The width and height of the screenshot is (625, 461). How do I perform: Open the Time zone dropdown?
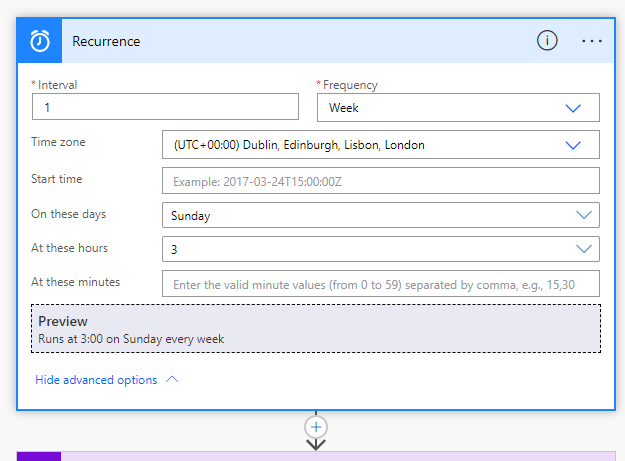(380, 145)
